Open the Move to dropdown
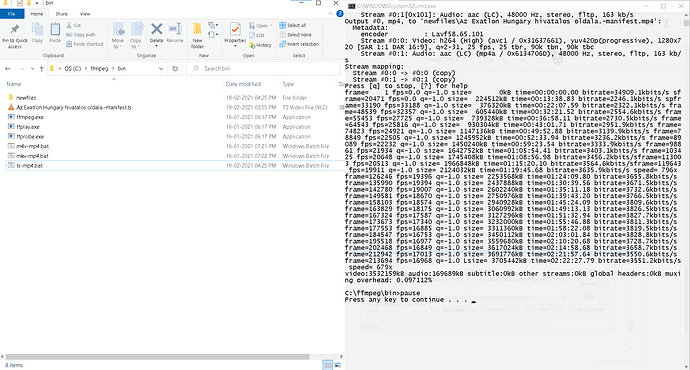Screen dimensions: 690x370 117,35
